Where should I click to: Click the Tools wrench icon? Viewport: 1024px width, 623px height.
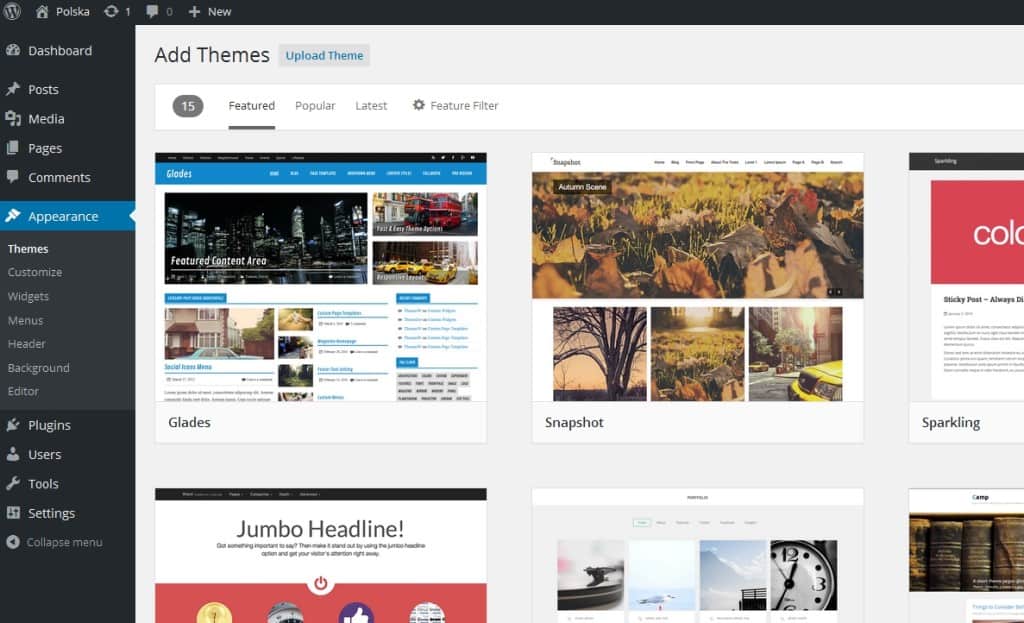click(x=13, y=483)
